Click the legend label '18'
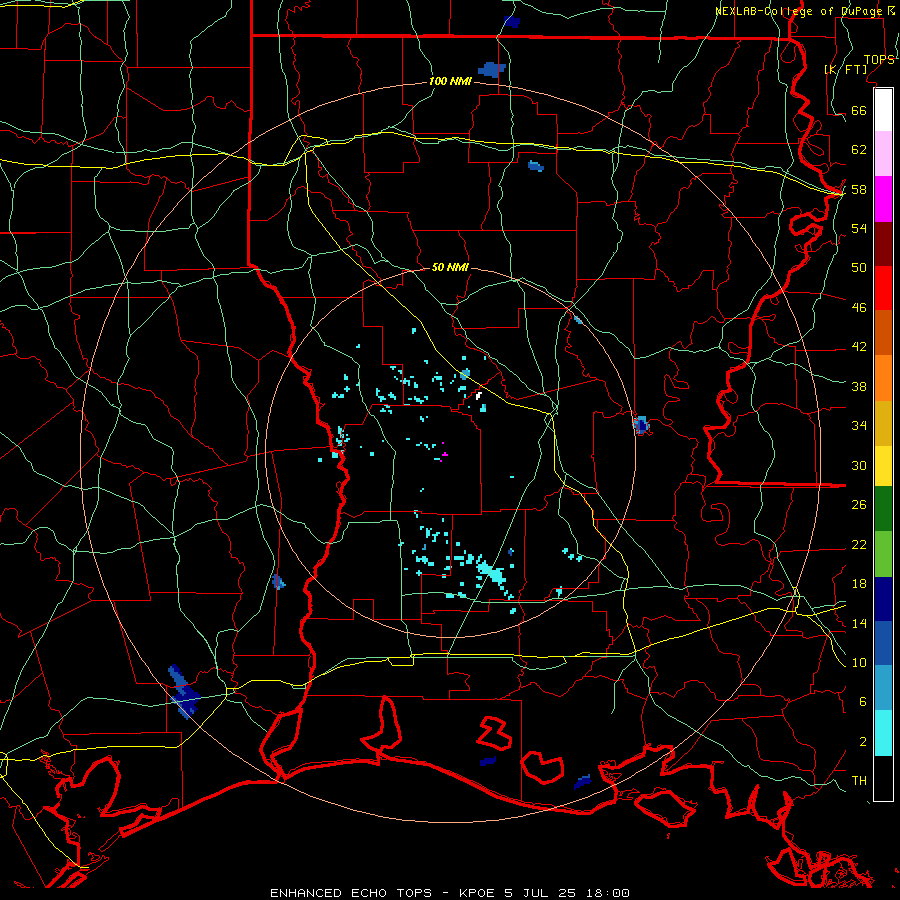The width and height of the screenshot is (900, 900). [x=859, y=584]
